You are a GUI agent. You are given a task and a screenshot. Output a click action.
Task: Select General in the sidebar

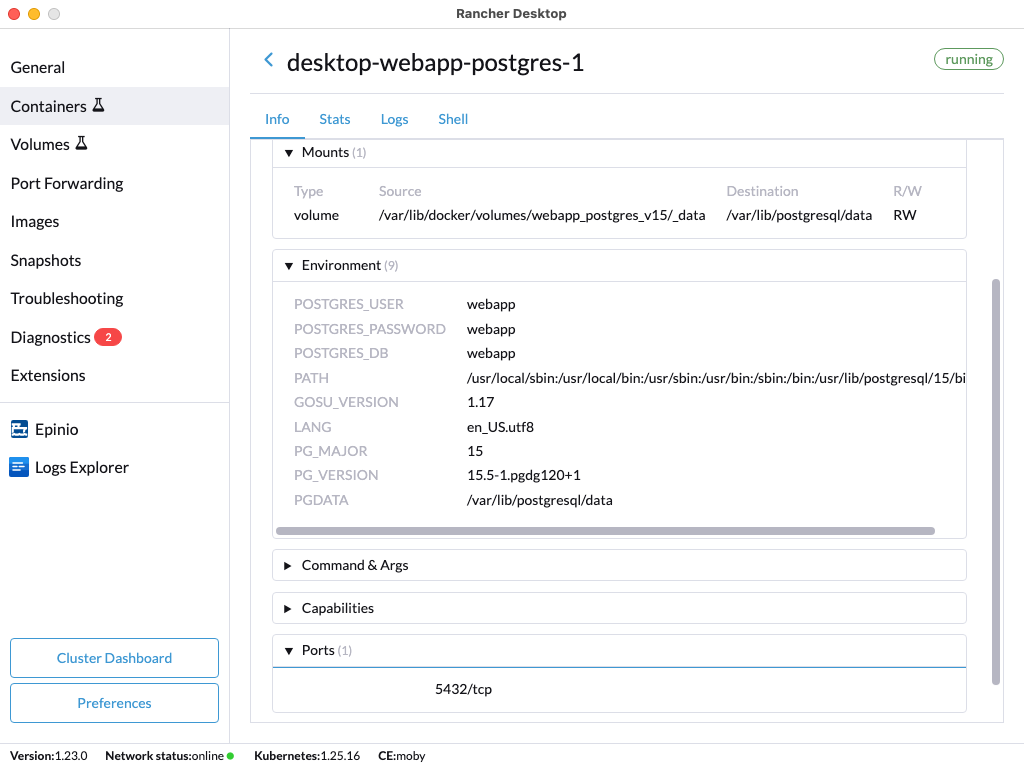[x=114, y=67]
